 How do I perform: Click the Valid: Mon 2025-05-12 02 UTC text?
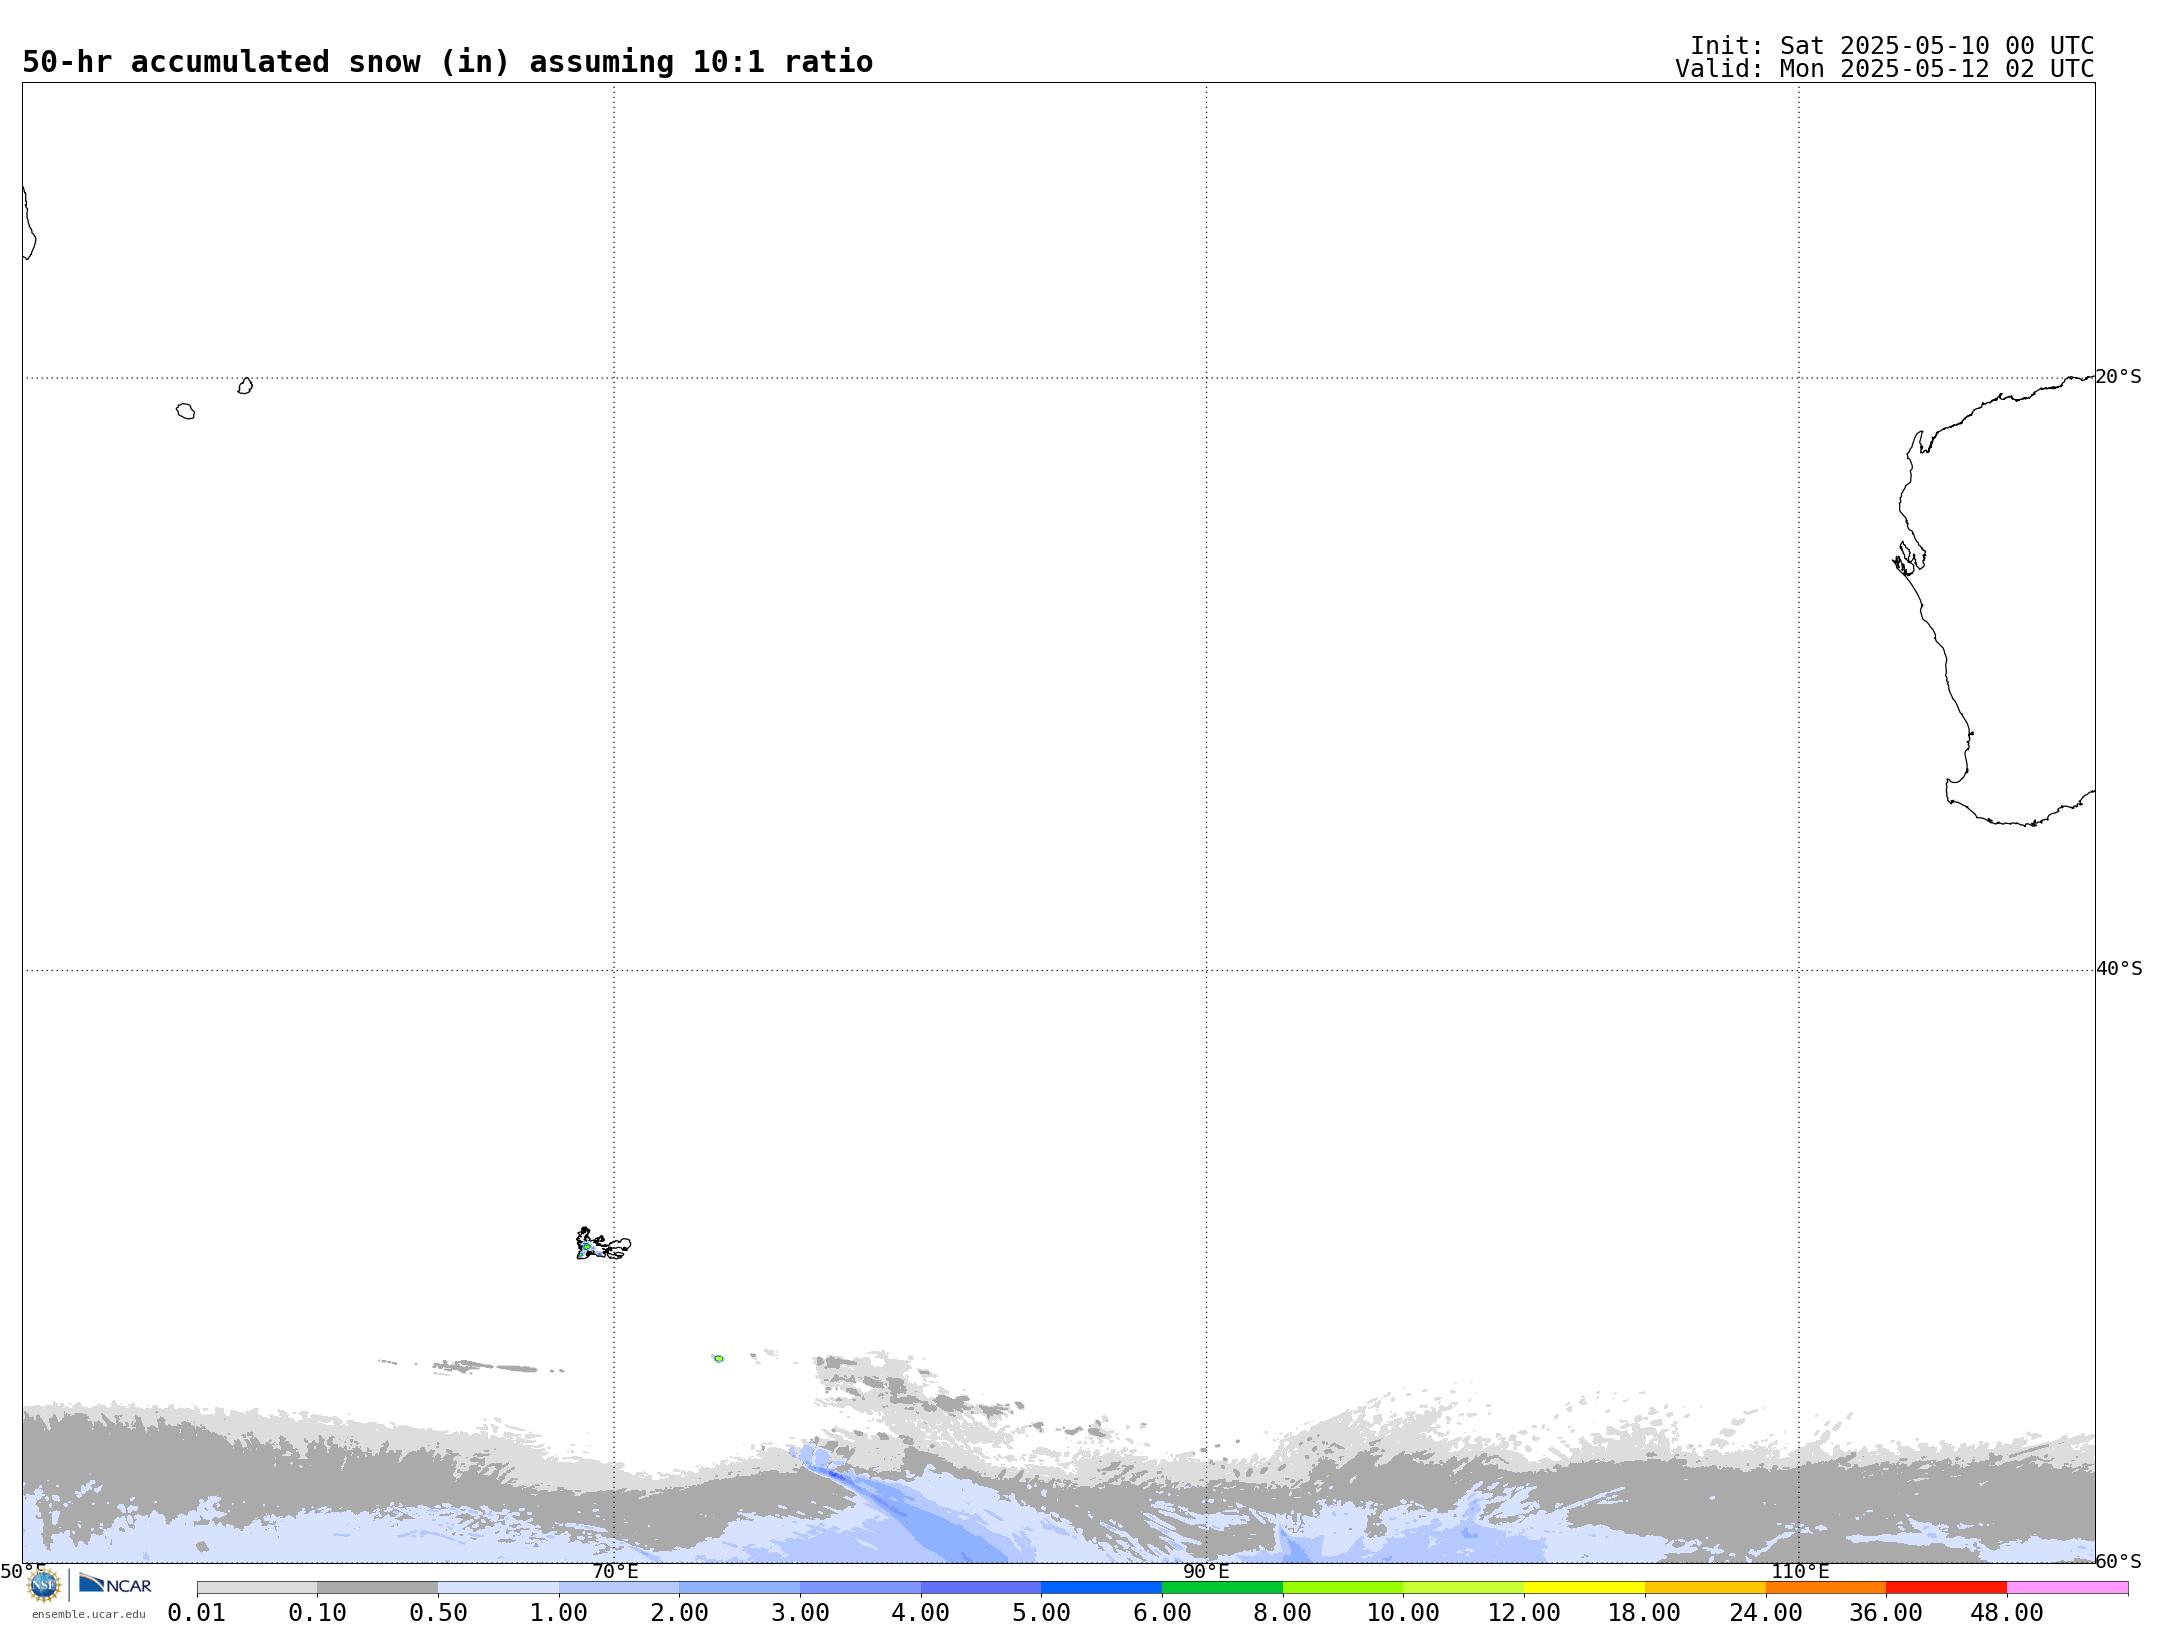[1885, 69]
